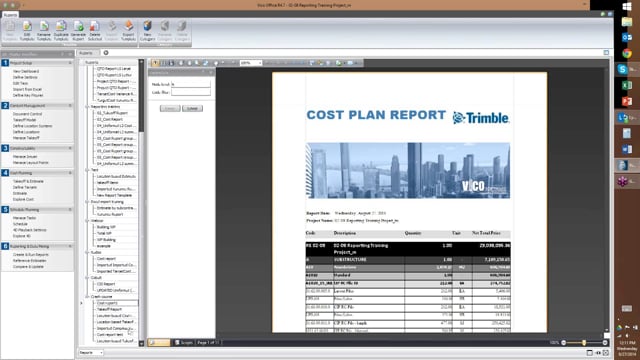This screenshot has width=640, height=360.
Task: Click the cover page city skyline image
Action: [408, 171]
